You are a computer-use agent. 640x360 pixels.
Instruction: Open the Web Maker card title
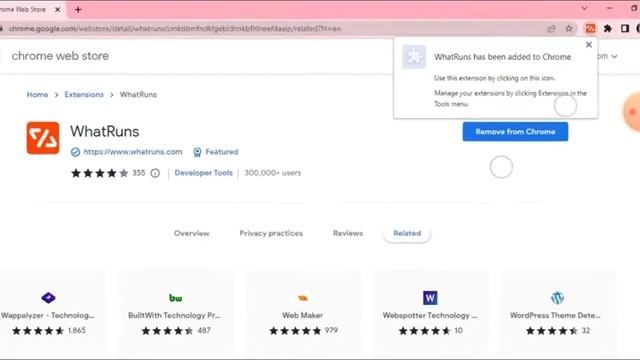pos(302,315)
